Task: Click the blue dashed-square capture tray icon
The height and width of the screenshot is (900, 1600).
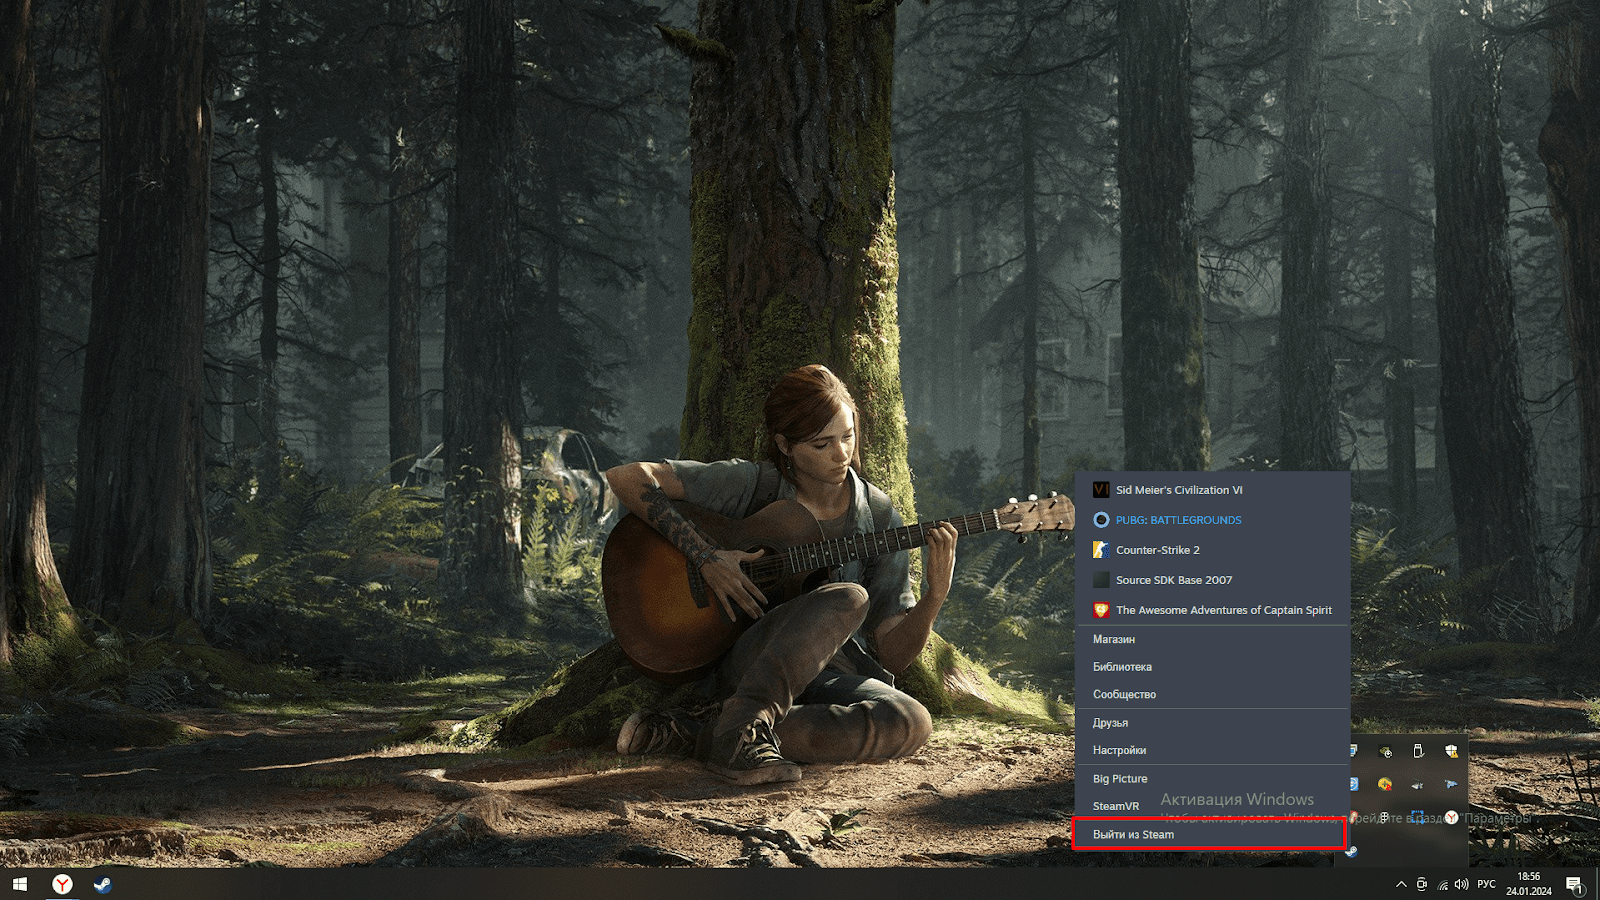Action: click(1417, 818)
